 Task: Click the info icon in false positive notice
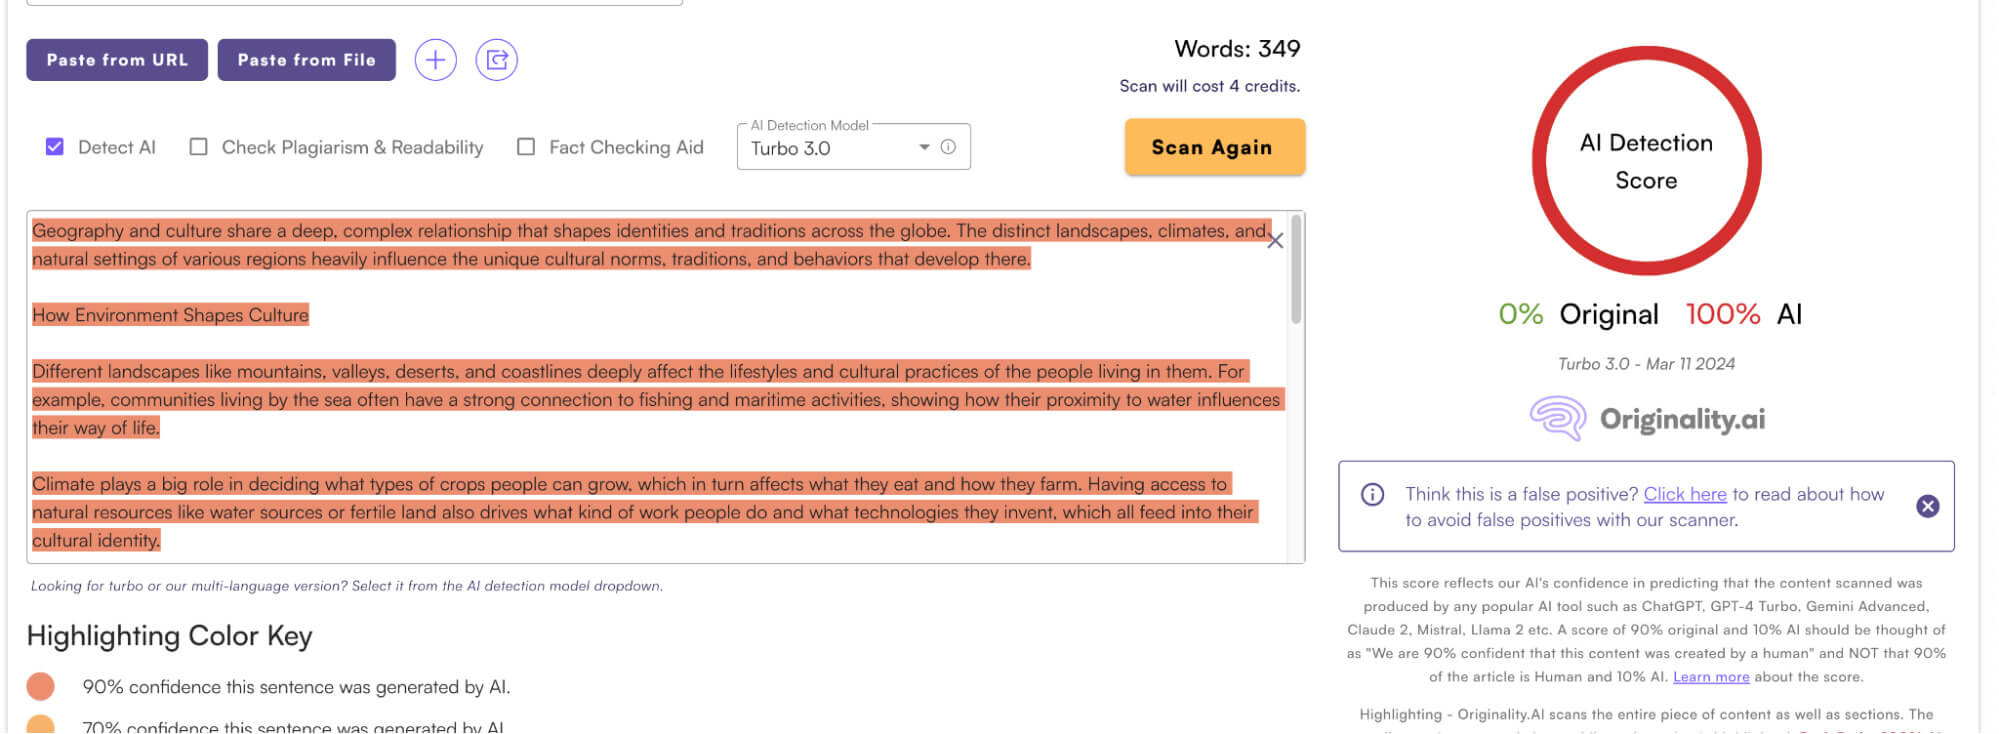click(x=1372, y=495)
